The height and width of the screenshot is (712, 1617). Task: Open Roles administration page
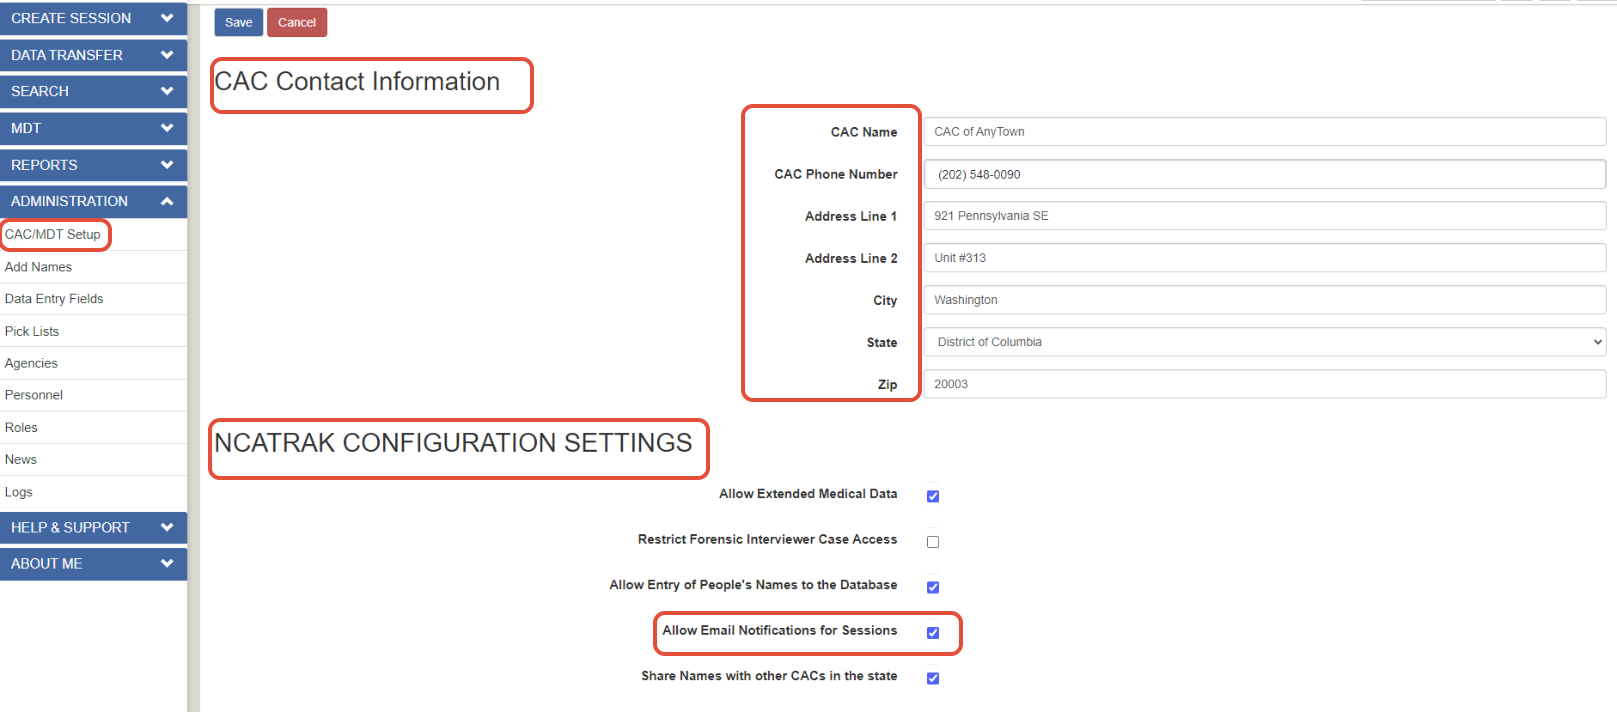[21, 427]
